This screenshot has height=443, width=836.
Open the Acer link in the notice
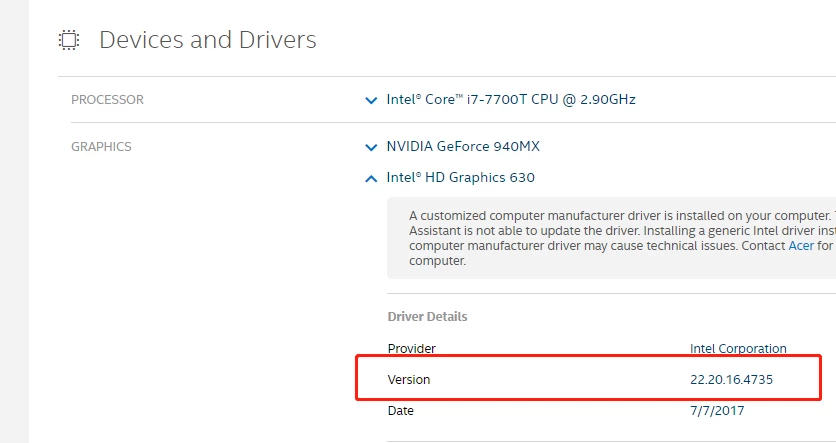pos(801,246)
